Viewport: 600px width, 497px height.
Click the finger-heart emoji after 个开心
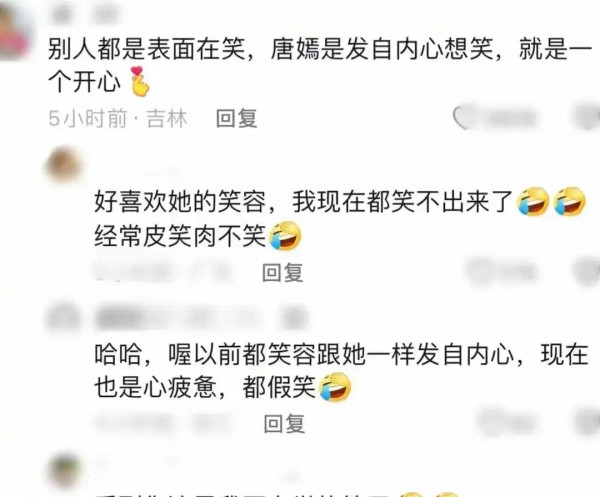click(139, 81)
